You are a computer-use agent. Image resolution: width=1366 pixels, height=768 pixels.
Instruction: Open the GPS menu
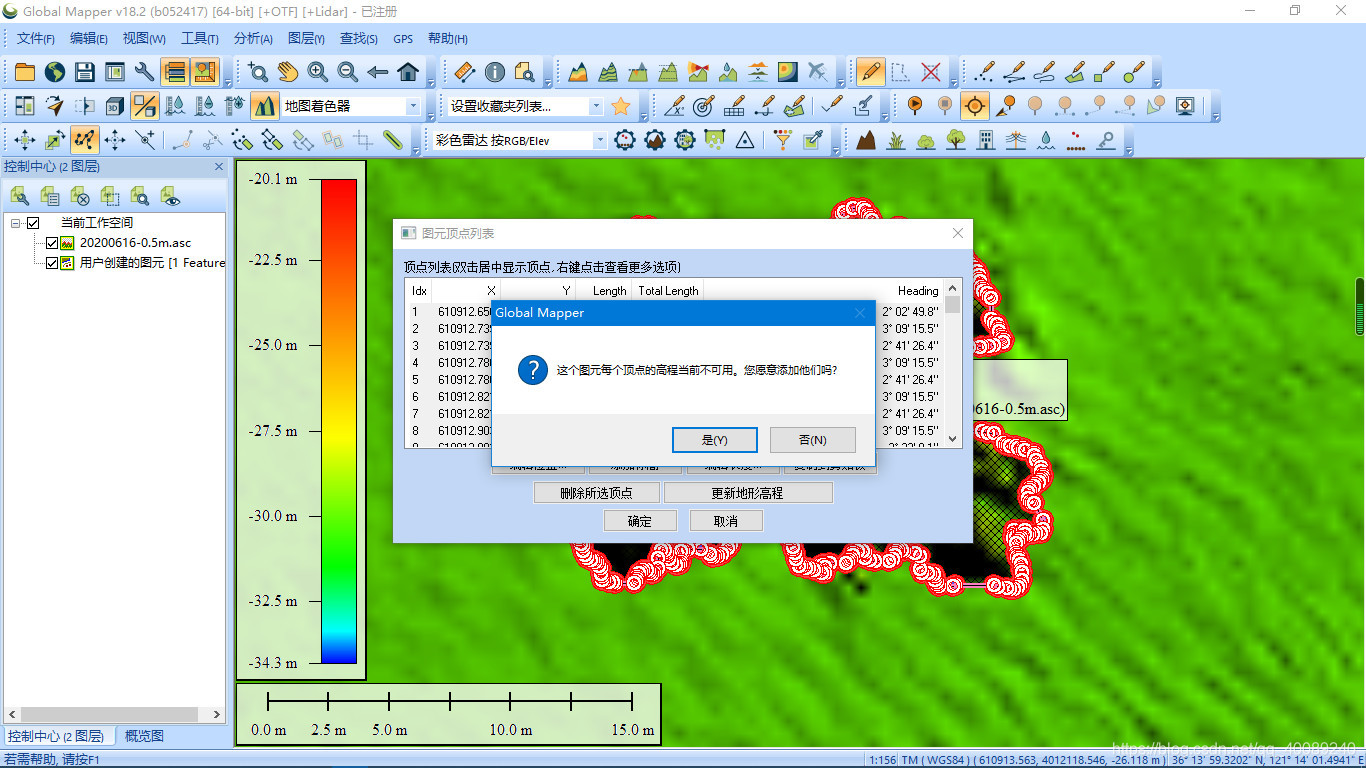coord(403,39)
